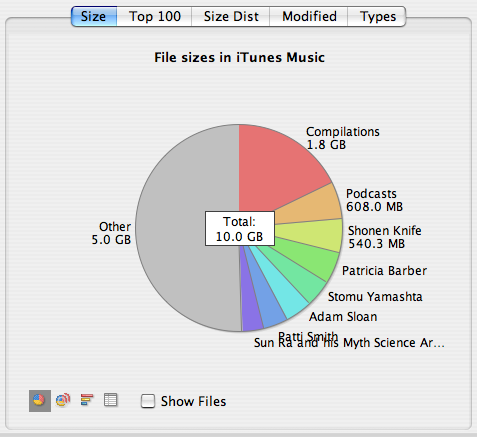Viewport: 477px width, 437px height.
Task: Click the 'Total: 10.0 GB' box
Action: [240, 229]
